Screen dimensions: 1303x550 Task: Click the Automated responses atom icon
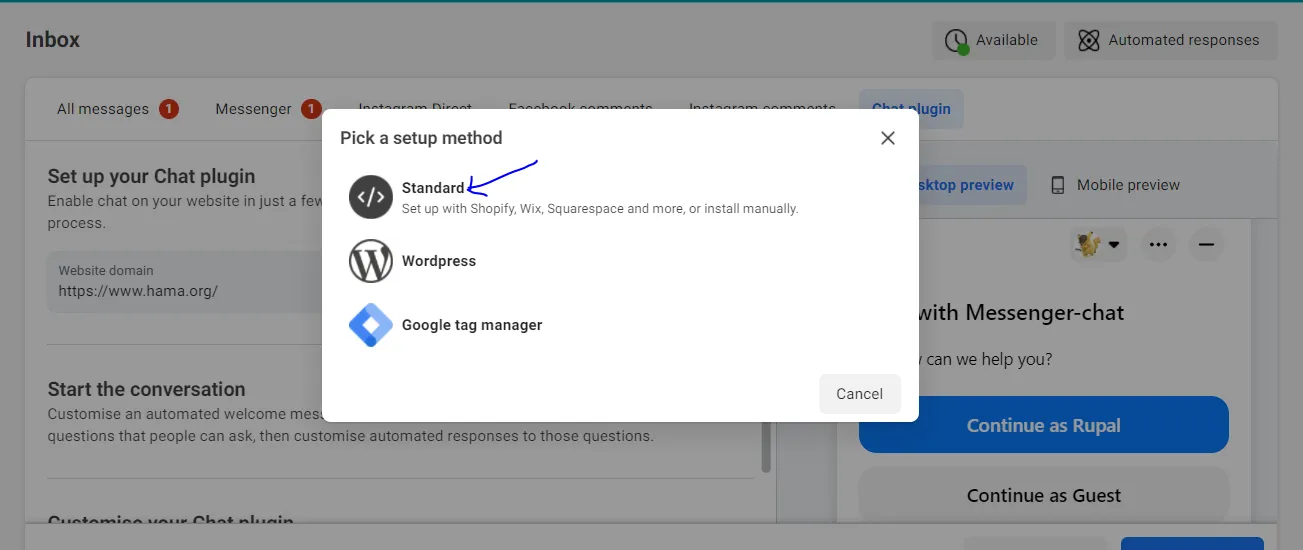coord(1089,41)
